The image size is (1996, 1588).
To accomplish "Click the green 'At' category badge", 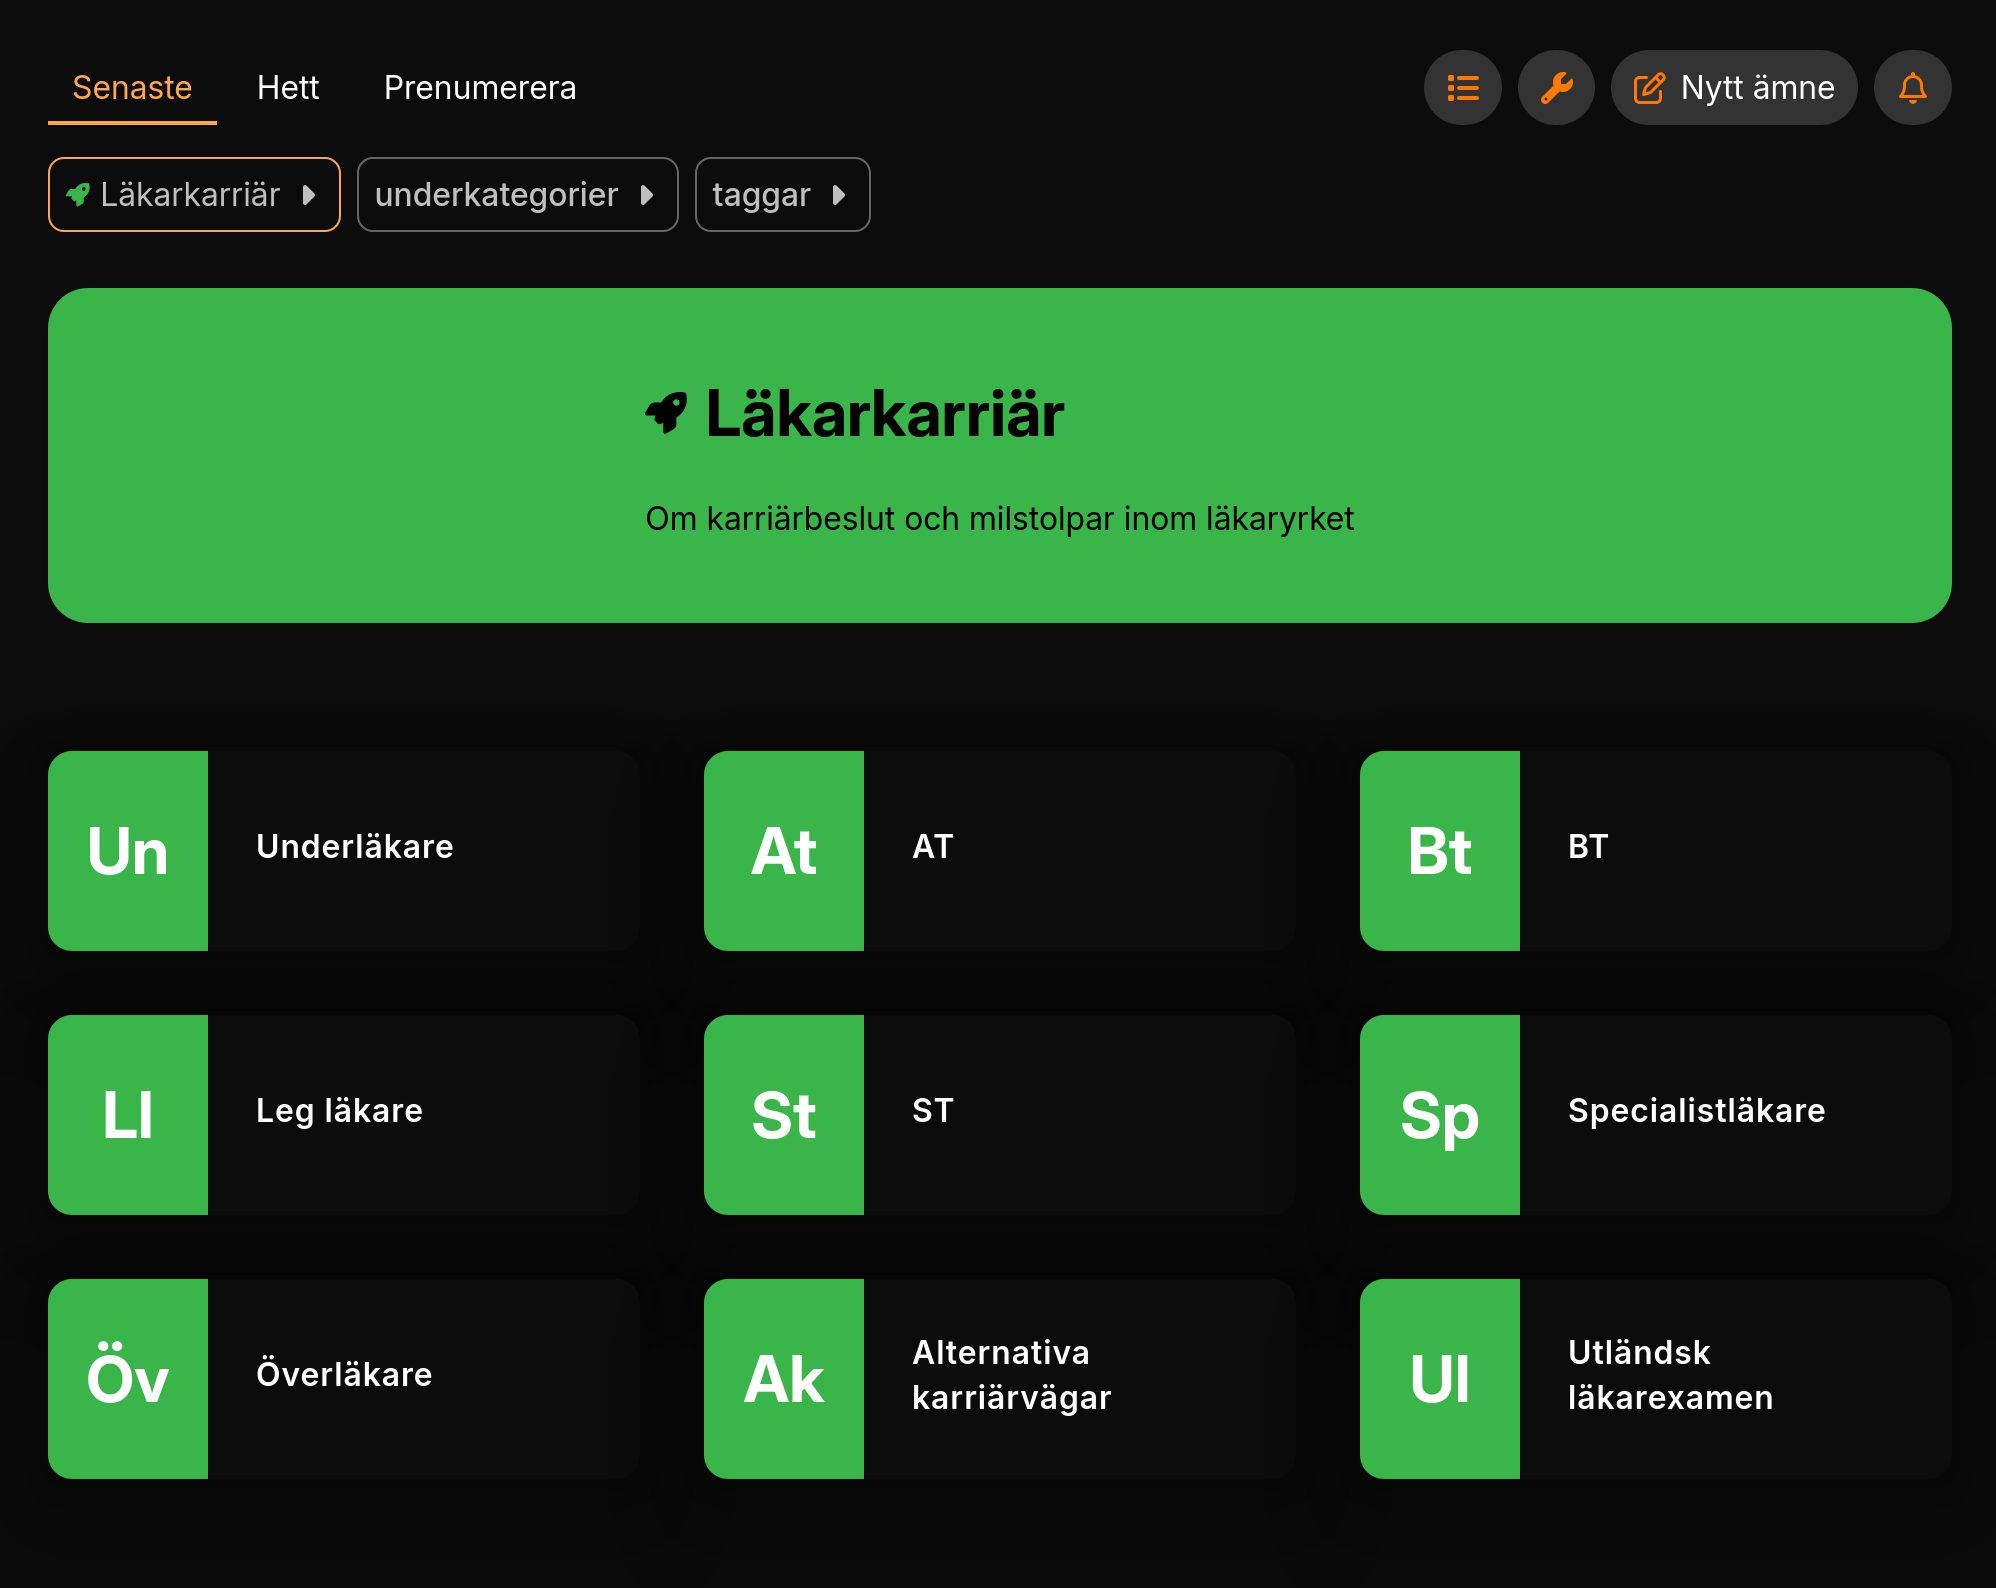I will pyautogui.click(x=784, y=851).
